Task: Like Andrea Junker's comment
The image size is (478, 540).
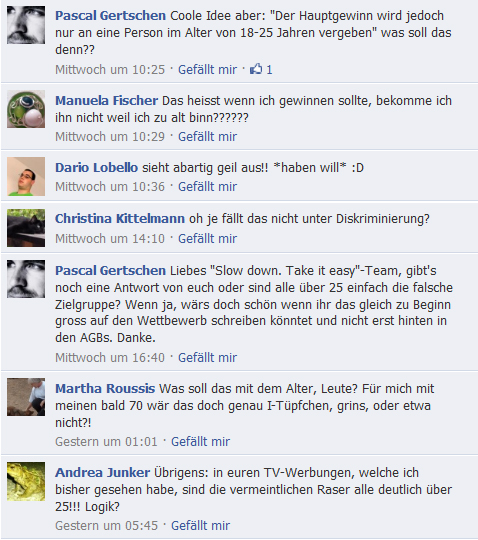Action: (x=200, y=526)
